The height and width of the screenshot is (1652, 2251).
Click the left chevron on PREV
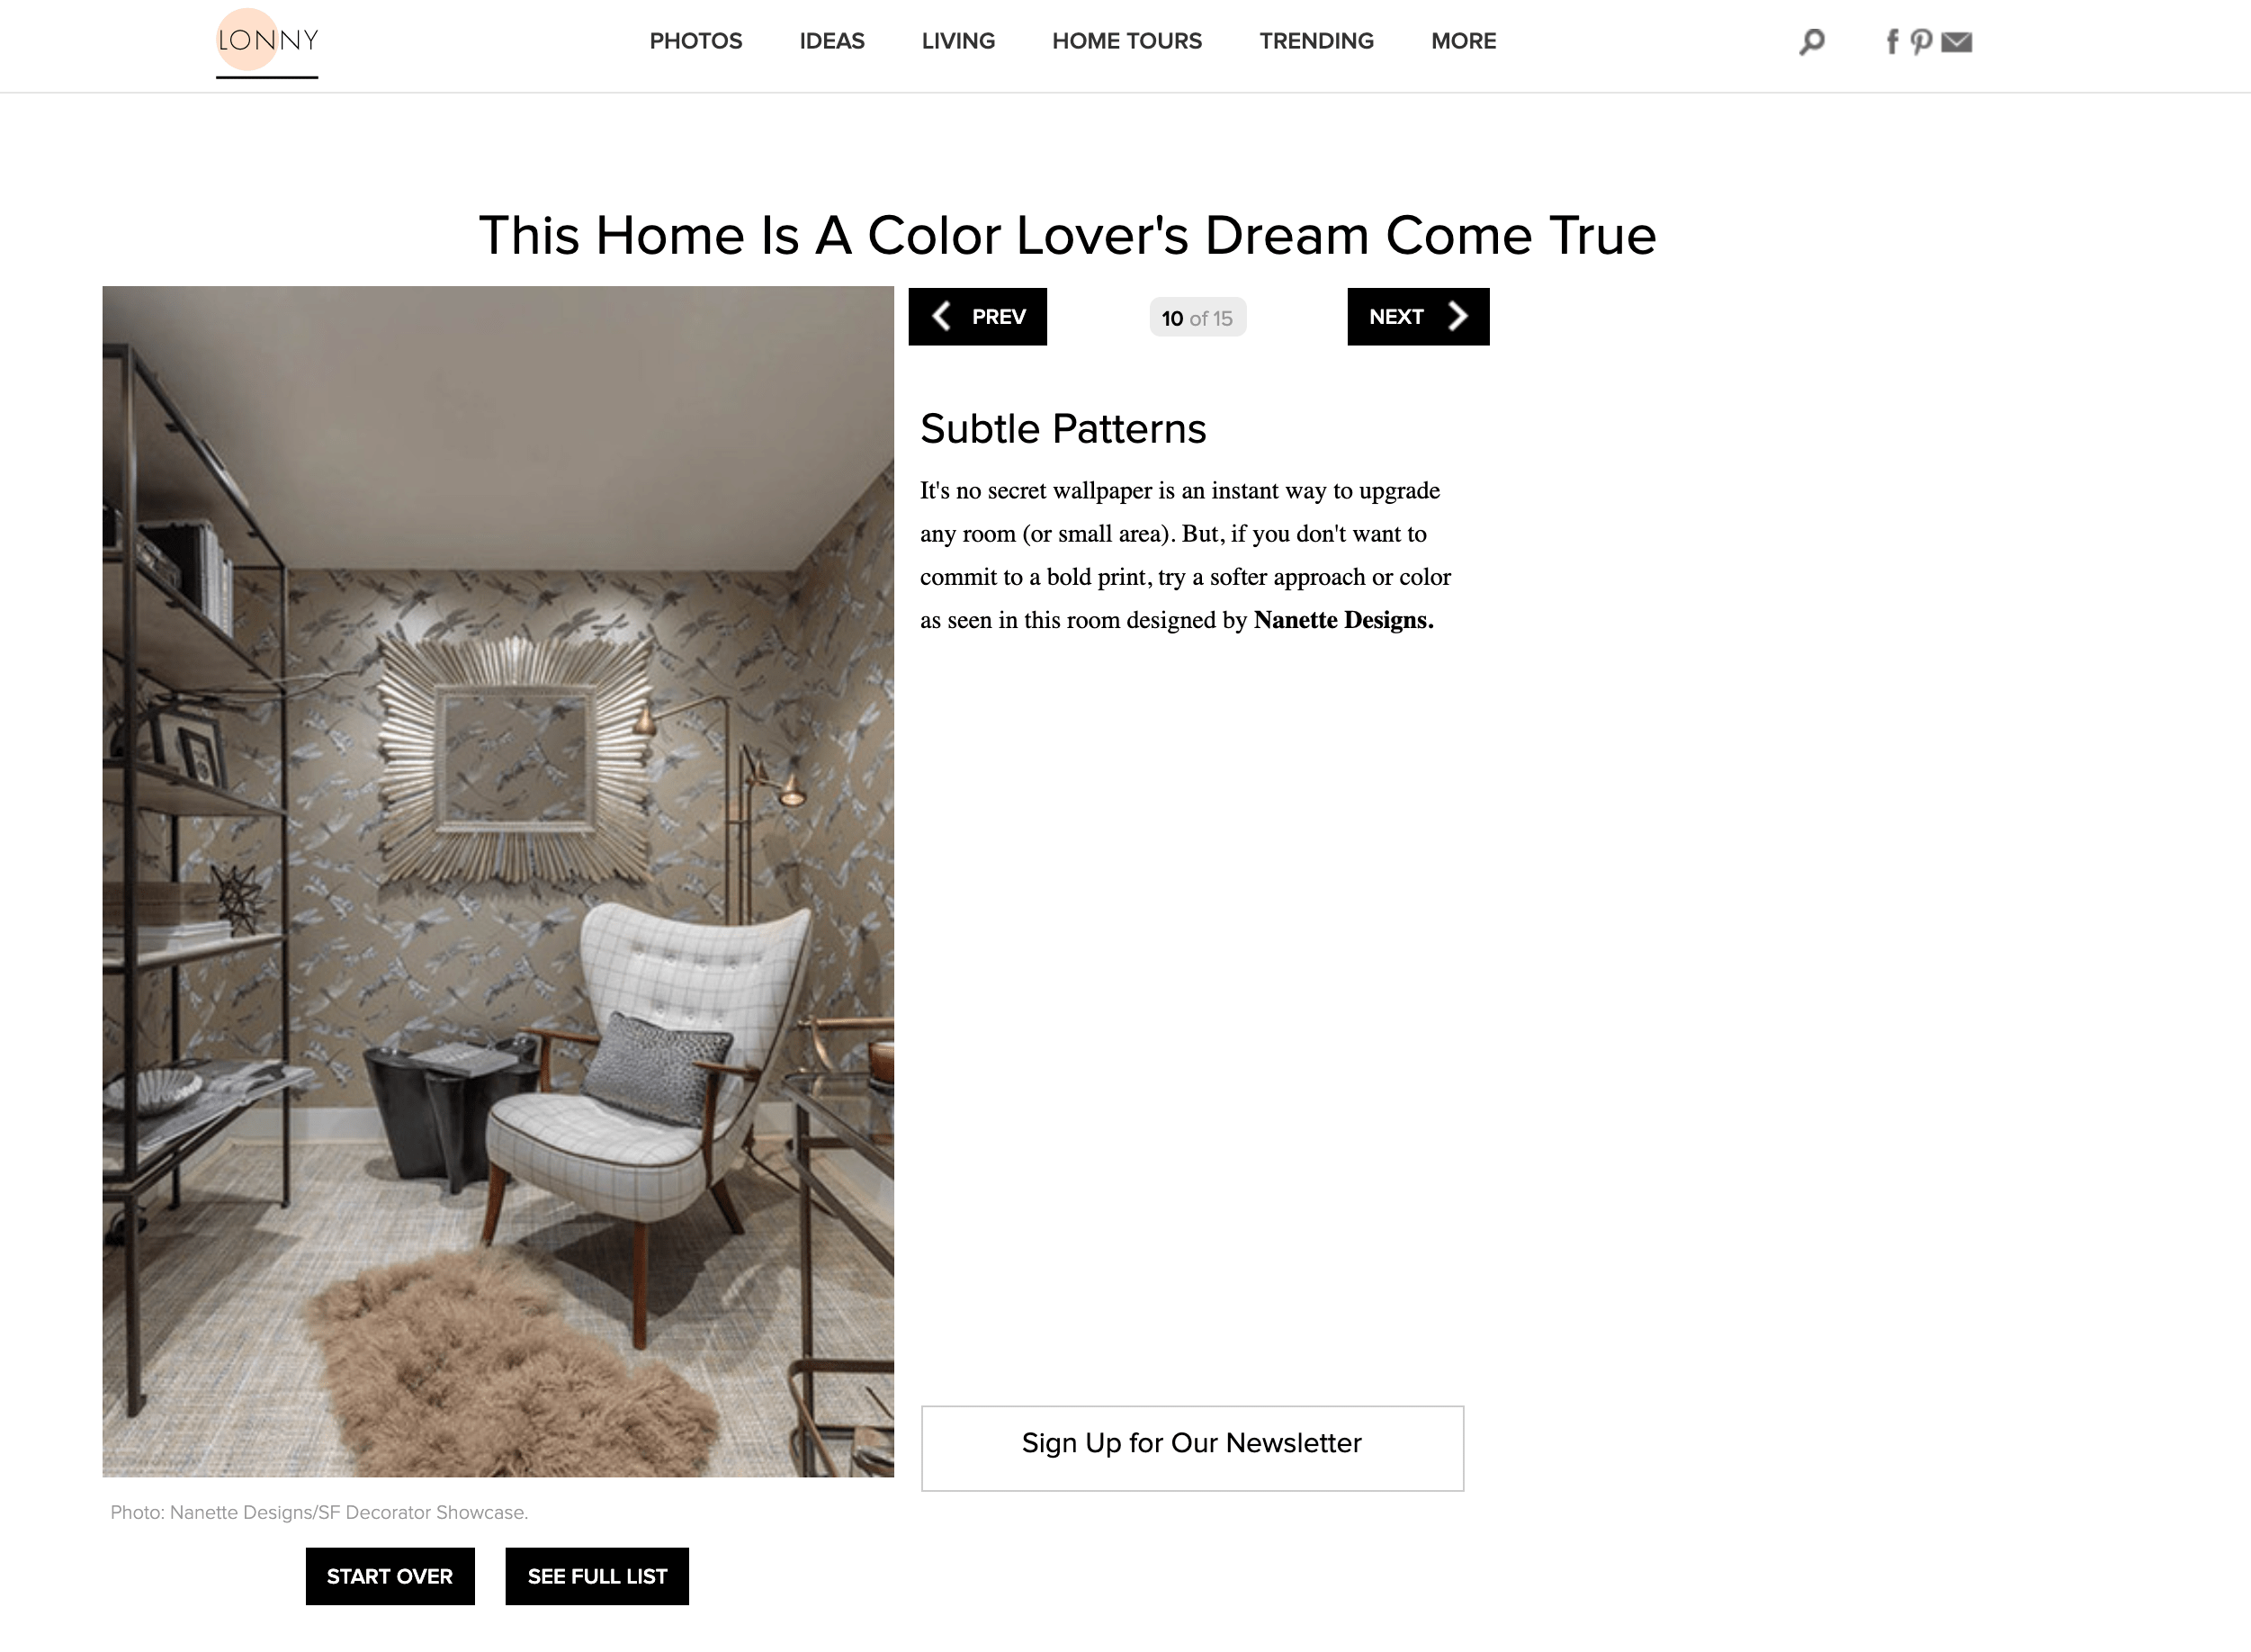940,317
